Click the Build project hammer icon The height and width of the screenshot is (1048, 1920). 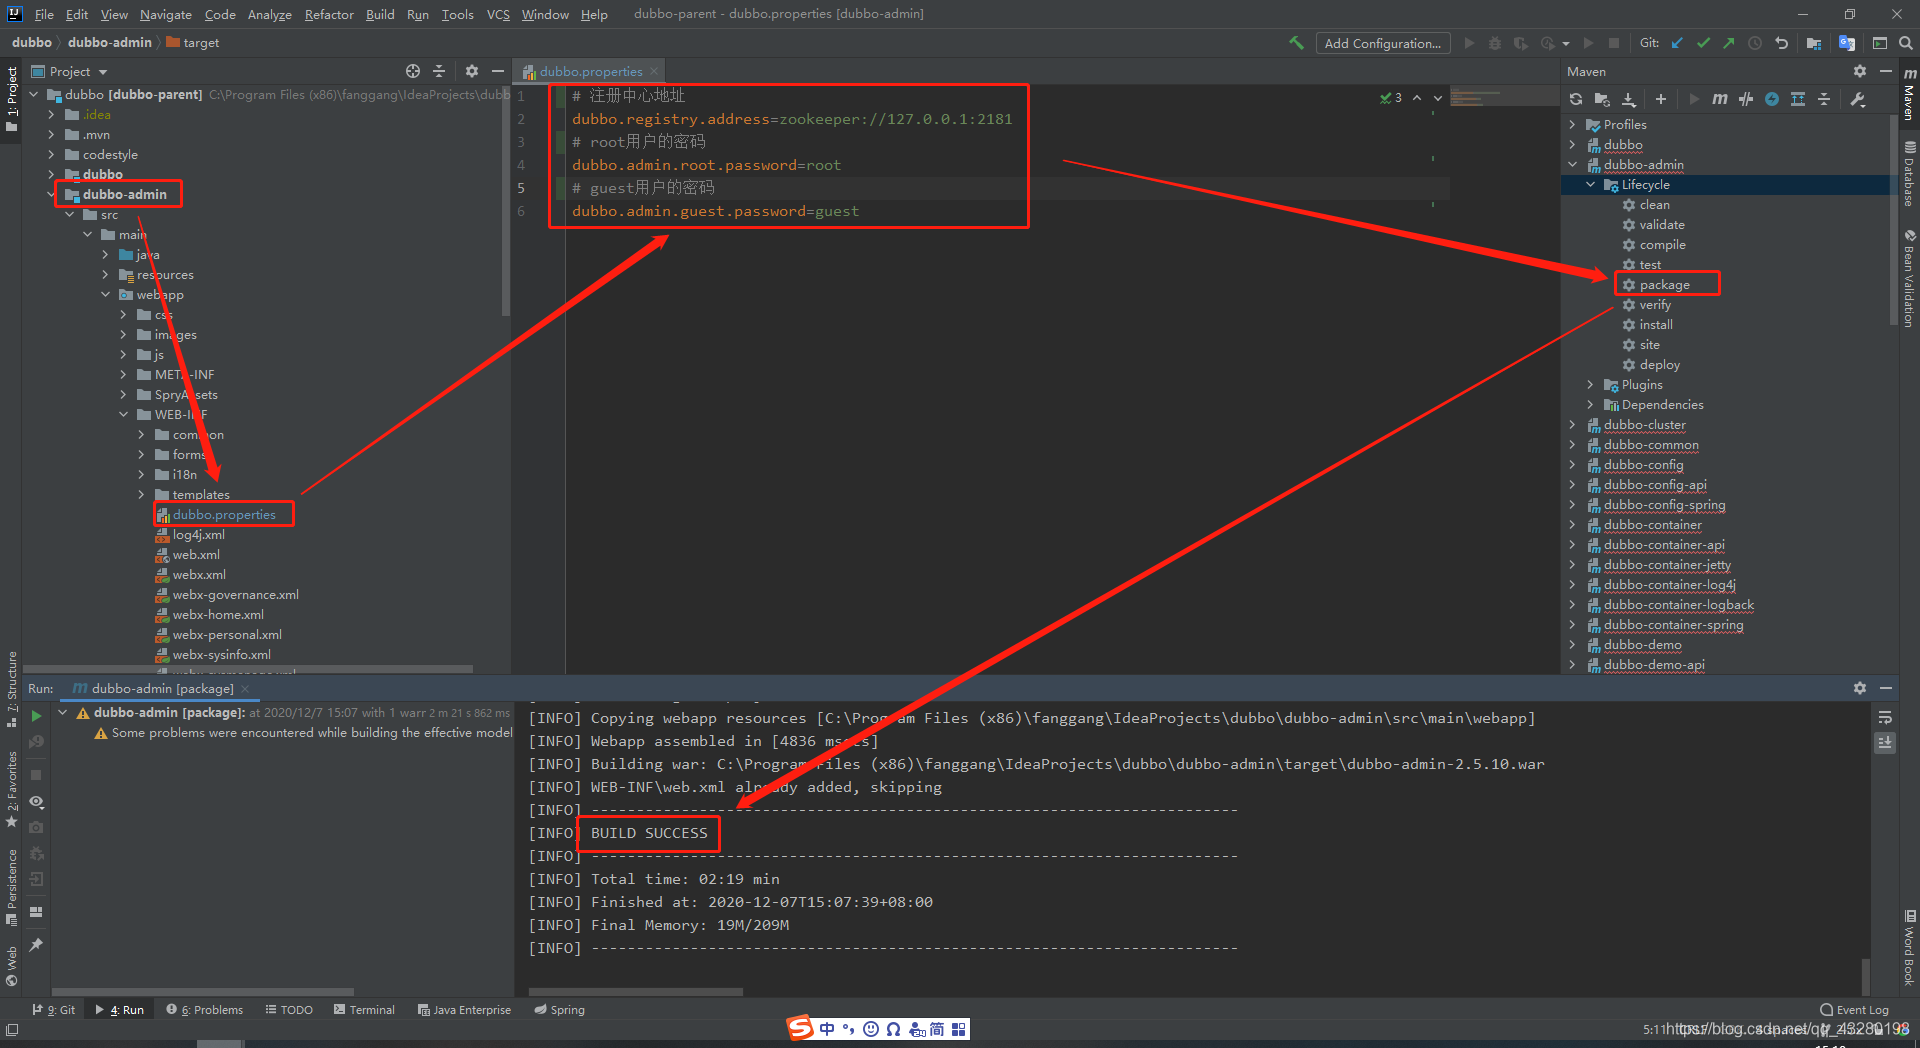tap(1296, 43)
